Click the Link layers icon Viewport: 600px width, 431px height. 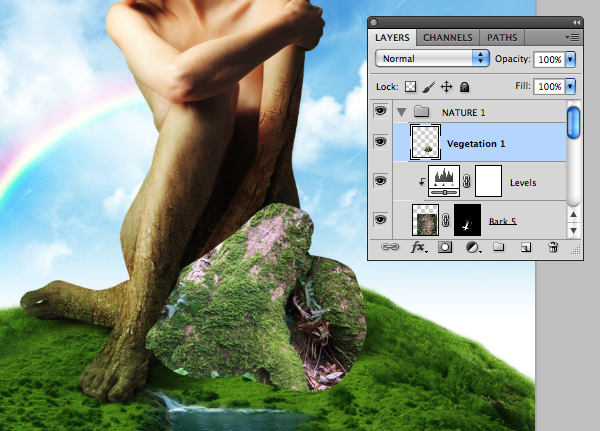click(x=390, y=247)
